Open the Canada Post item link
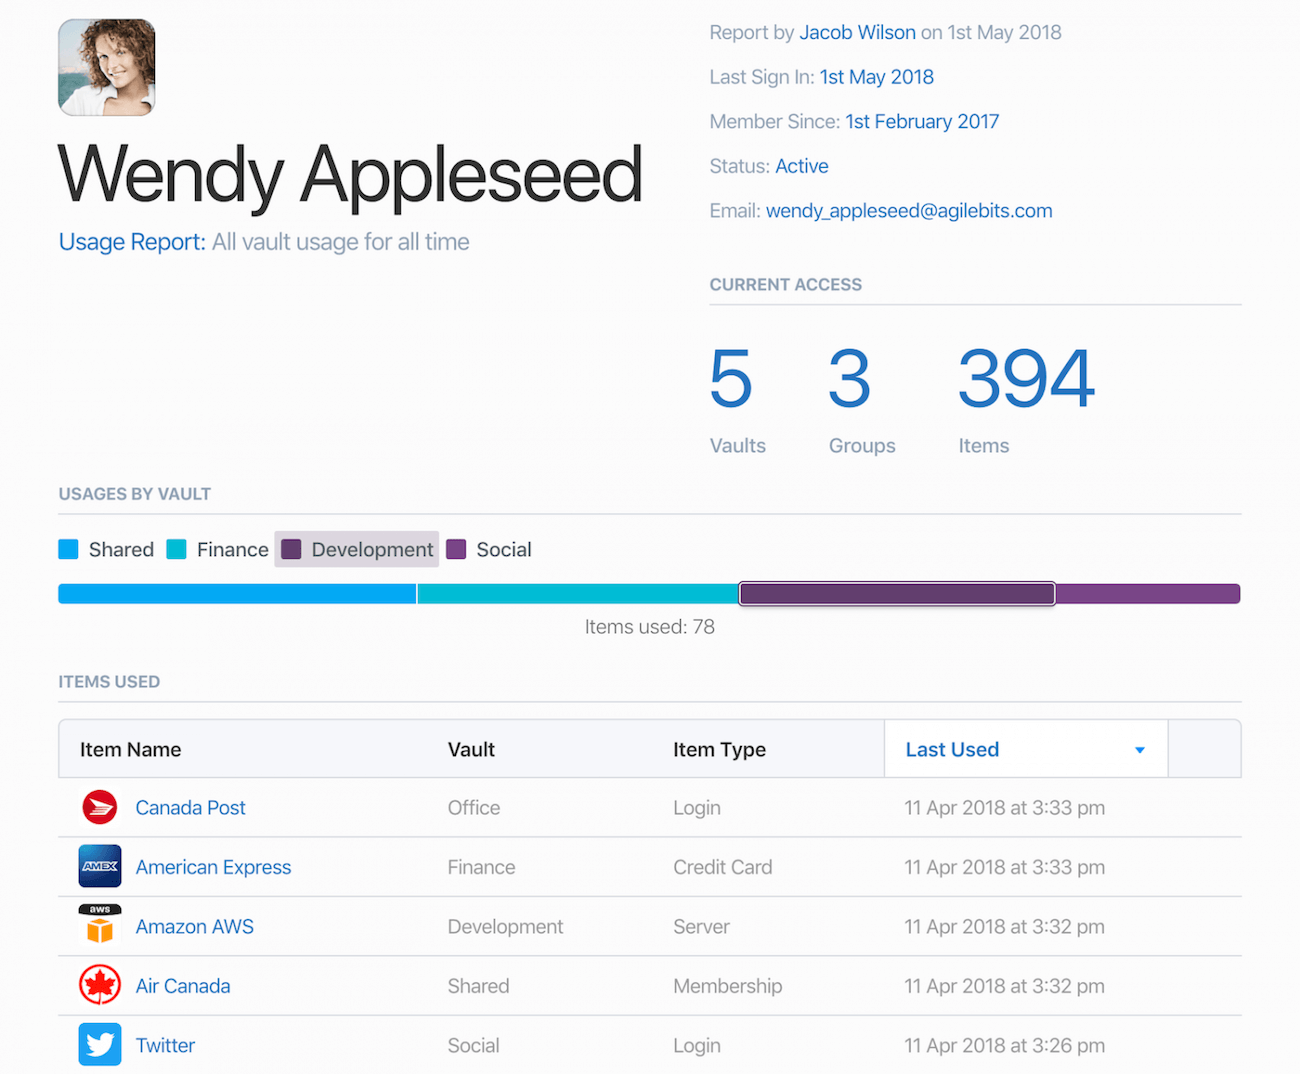 (x=190, y=807)
